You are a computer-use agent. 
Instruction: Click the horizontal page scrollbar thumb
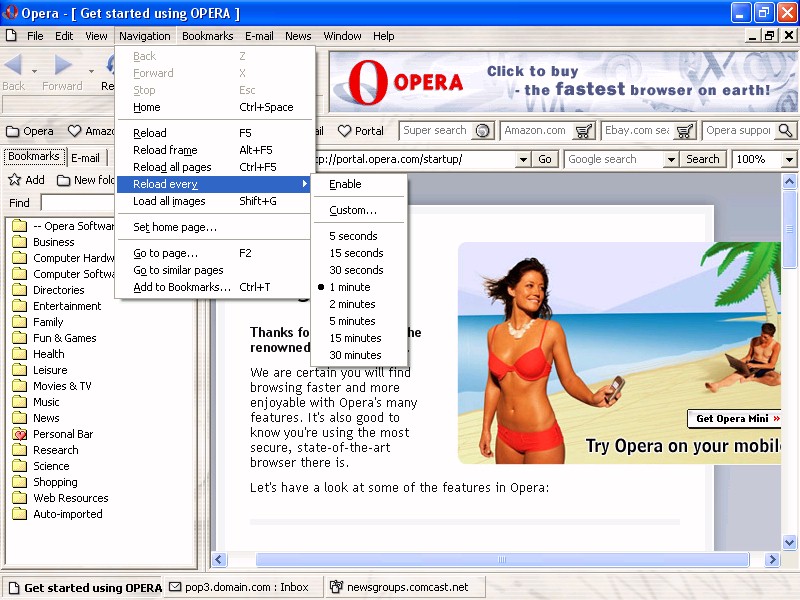501,560
